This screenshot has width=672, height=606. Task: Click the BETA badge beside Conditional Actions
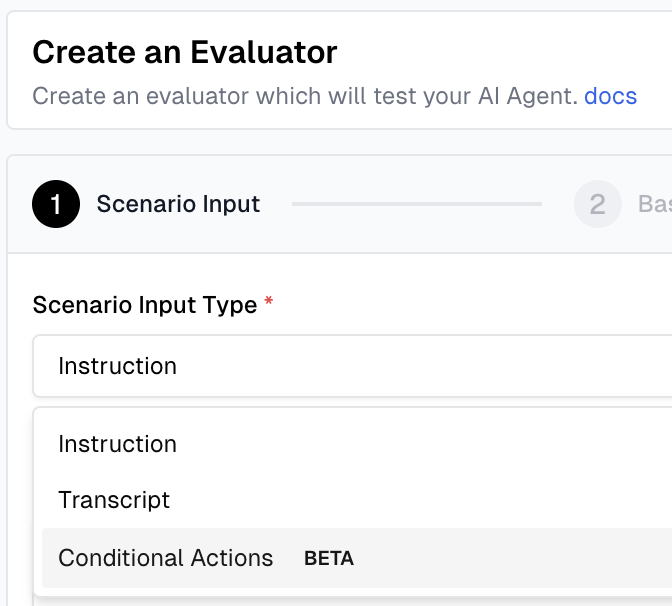tap(329, 559)
